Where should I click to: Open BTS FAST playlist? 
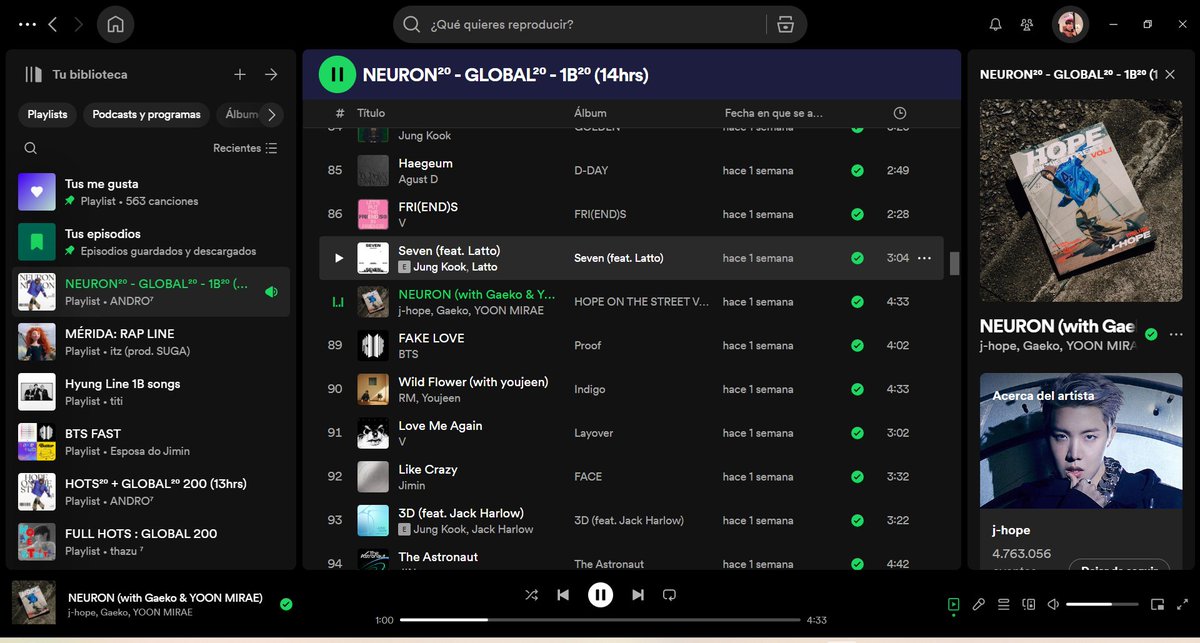[x=151, y=442]
